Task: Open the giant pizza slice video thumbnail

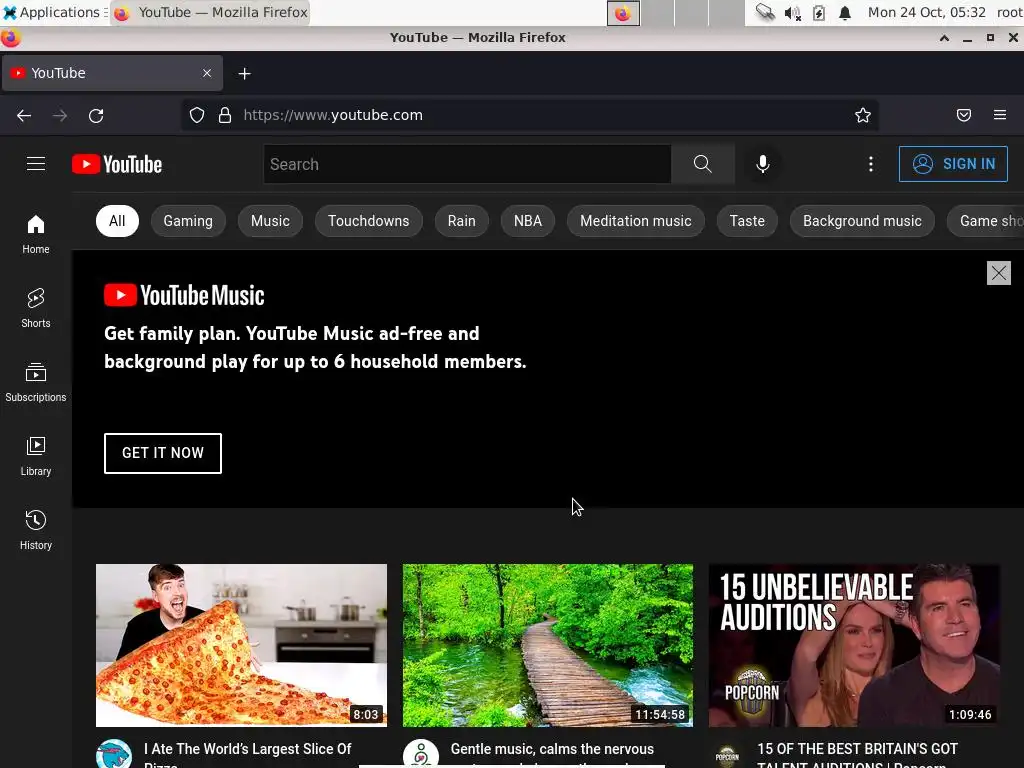Action: 241,645
